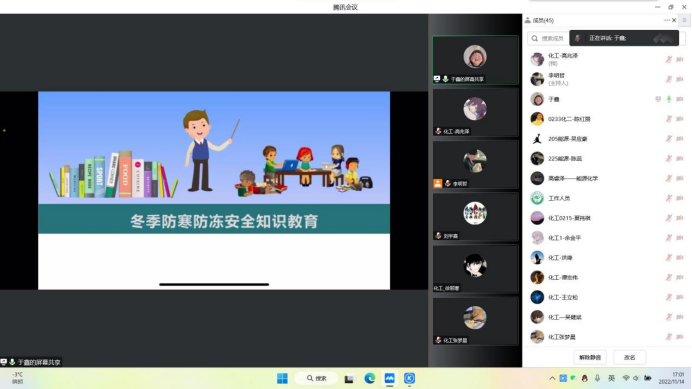Open the three-dot menu in members panel header
Screen dimensions: 692x389
click(x=666, y=20)
